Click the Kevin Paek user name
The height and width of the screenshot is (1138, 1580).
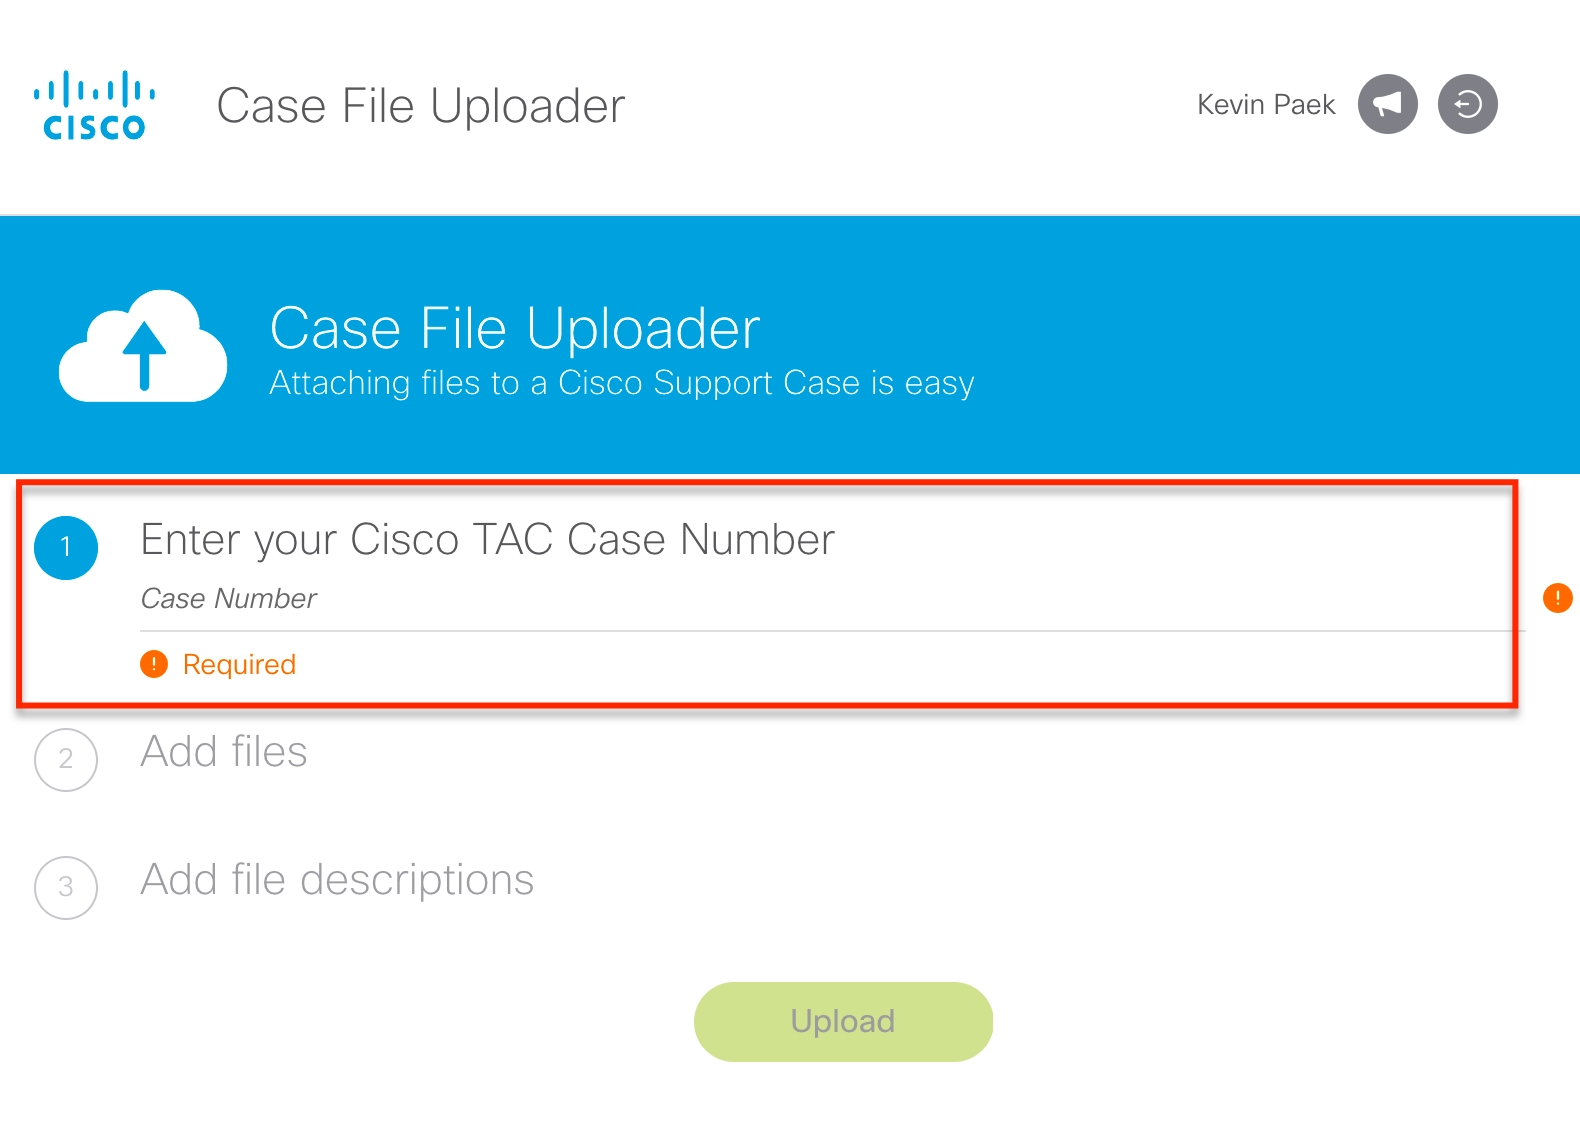pyautogui.click(x=1265, y=105)
